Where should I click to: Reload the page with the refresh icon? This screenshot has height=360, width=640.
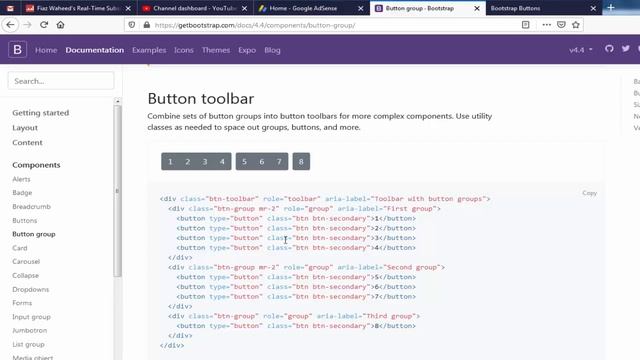[x=44, y=25]
